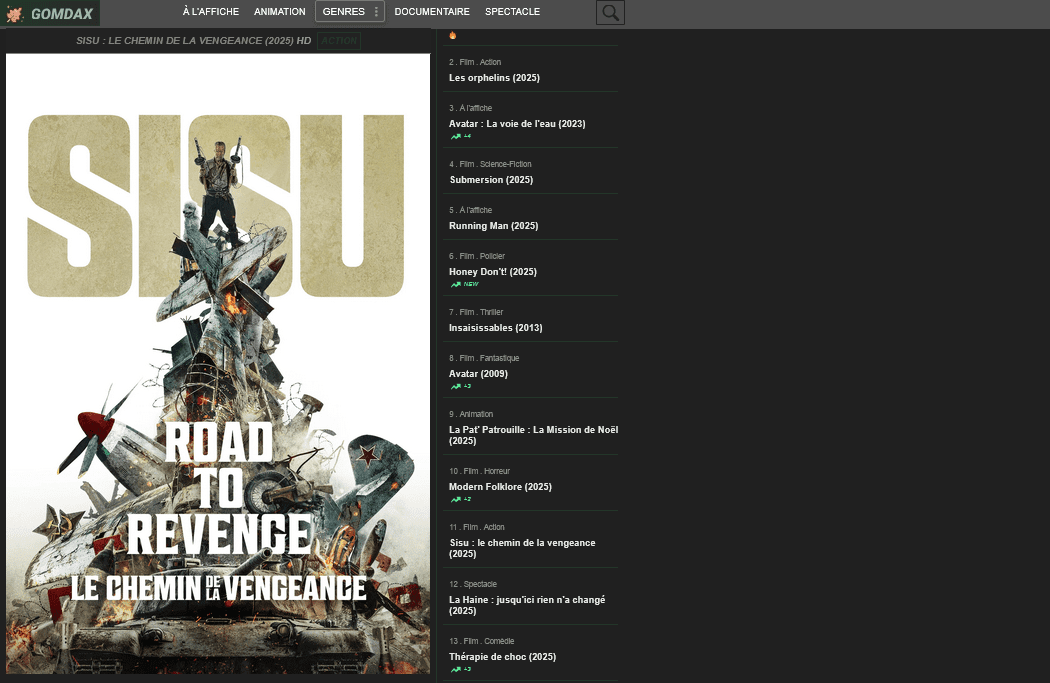Click the flame icon above the ranking list
The image size is (1050, 683).
click(453, 35)
